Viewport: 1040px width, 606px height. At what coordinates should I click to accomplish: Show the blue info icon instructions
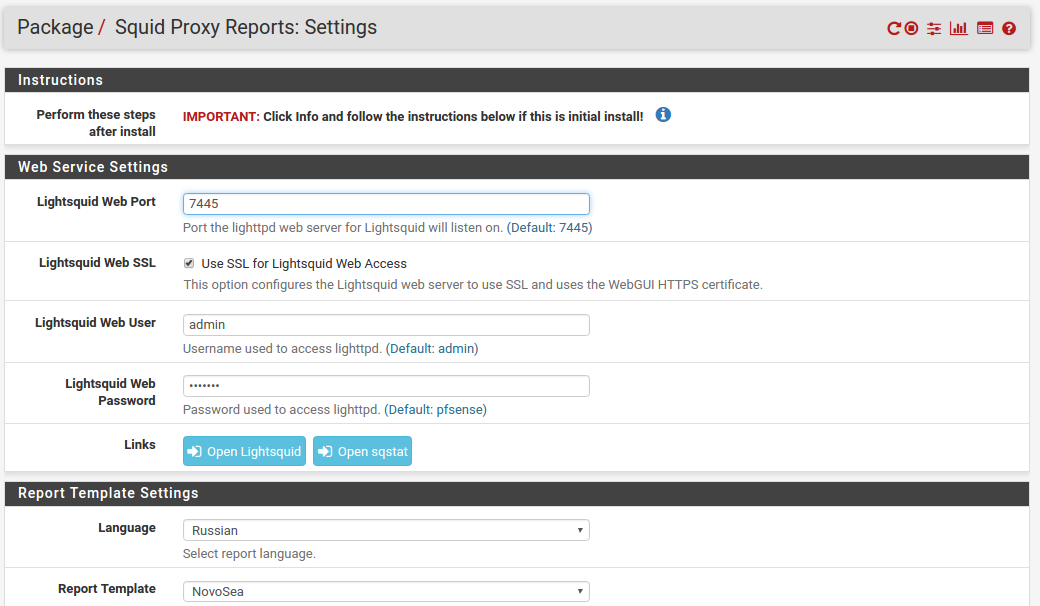[663, 115]
